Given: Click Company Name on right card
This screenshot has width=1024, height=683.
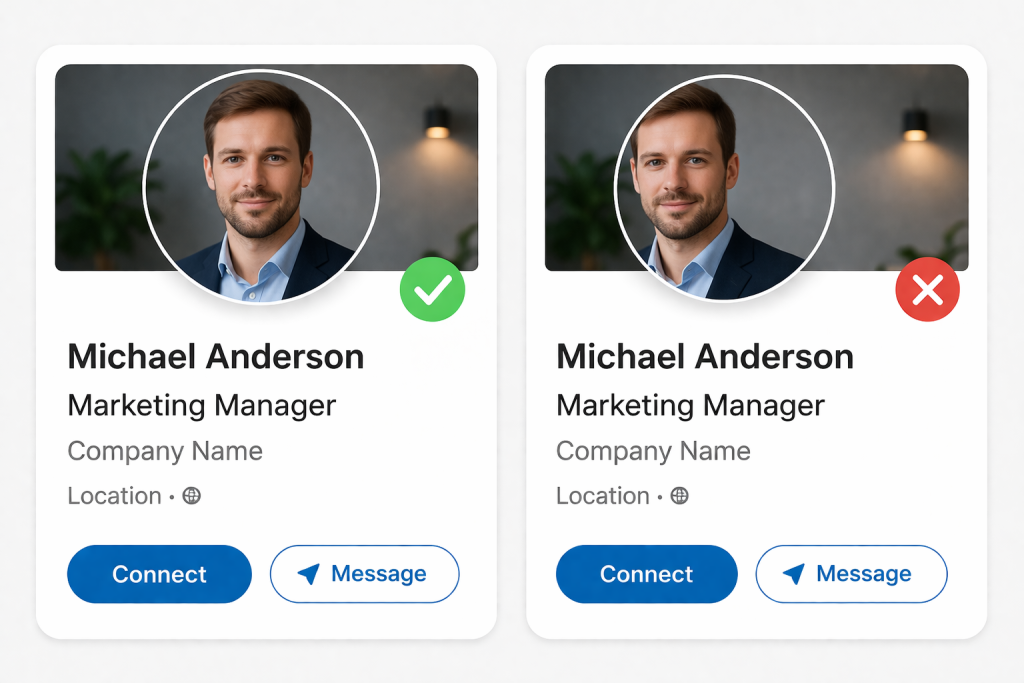Looking at the screenshot, I should click(653, 451).
